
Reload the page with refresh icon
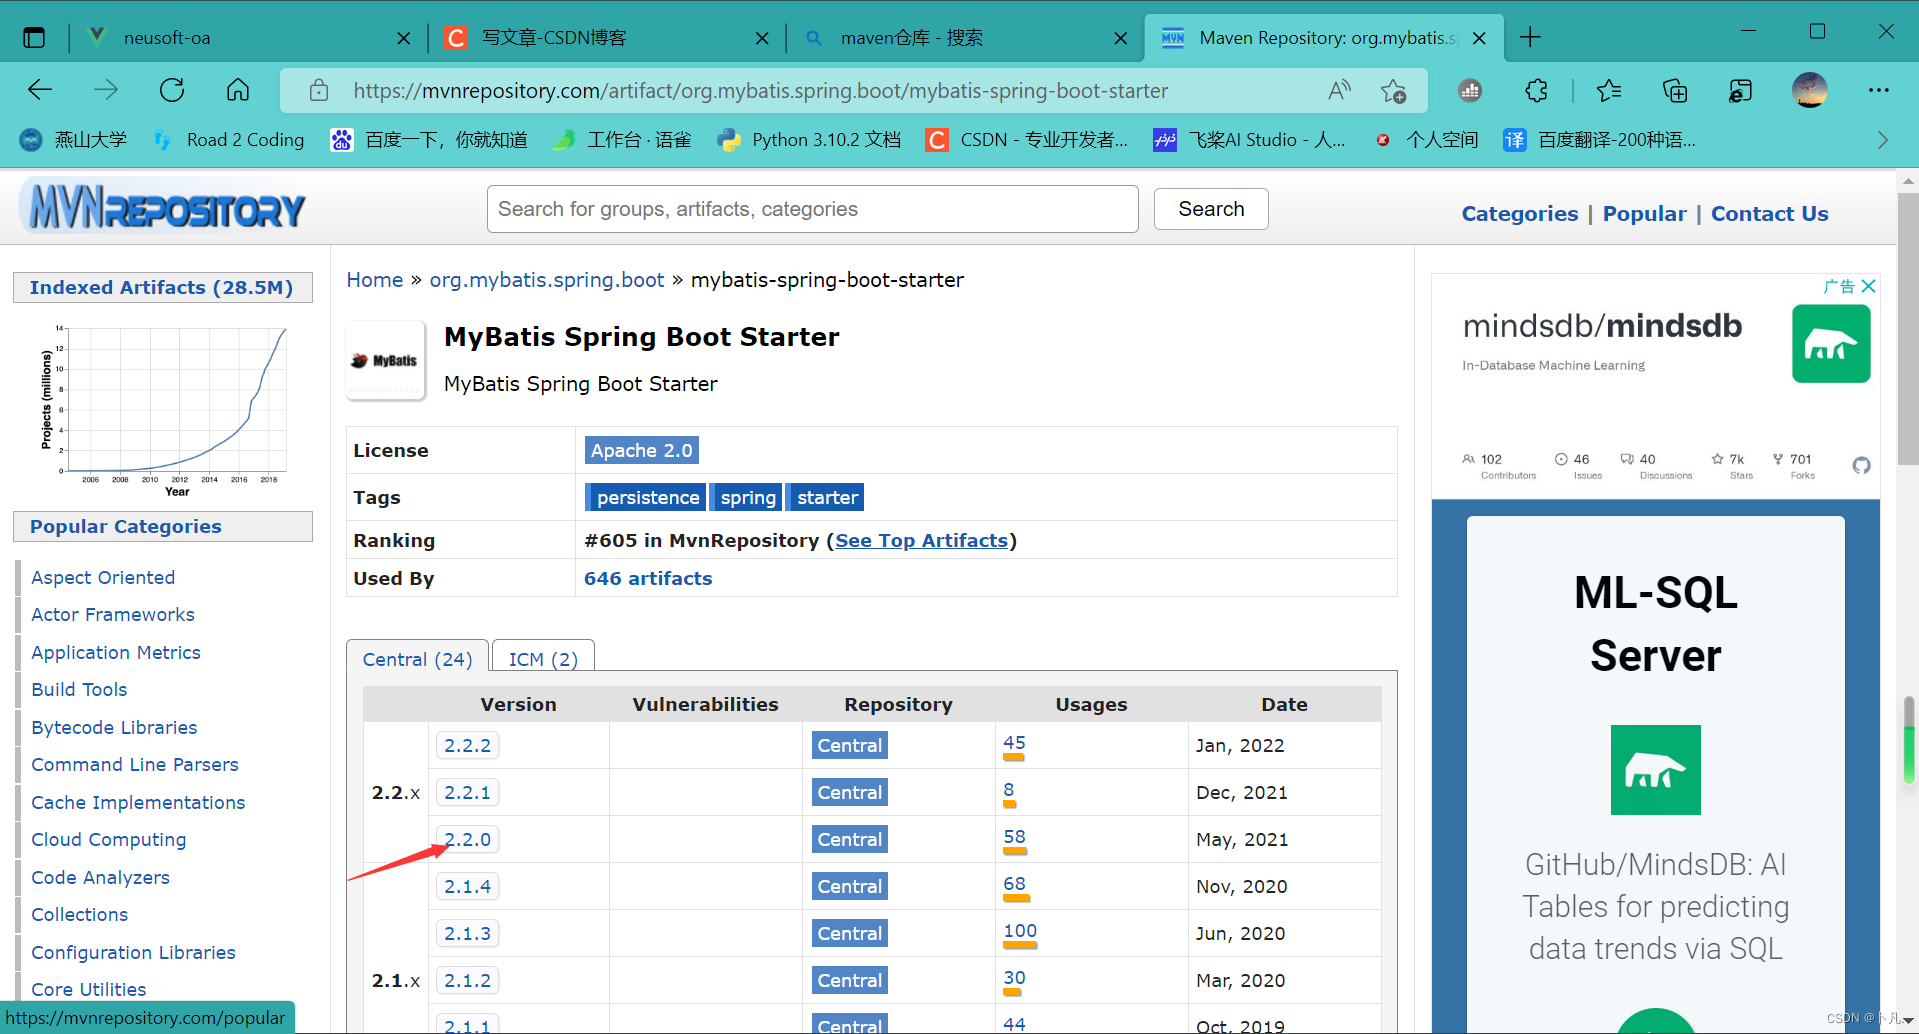tap(172, 90)
